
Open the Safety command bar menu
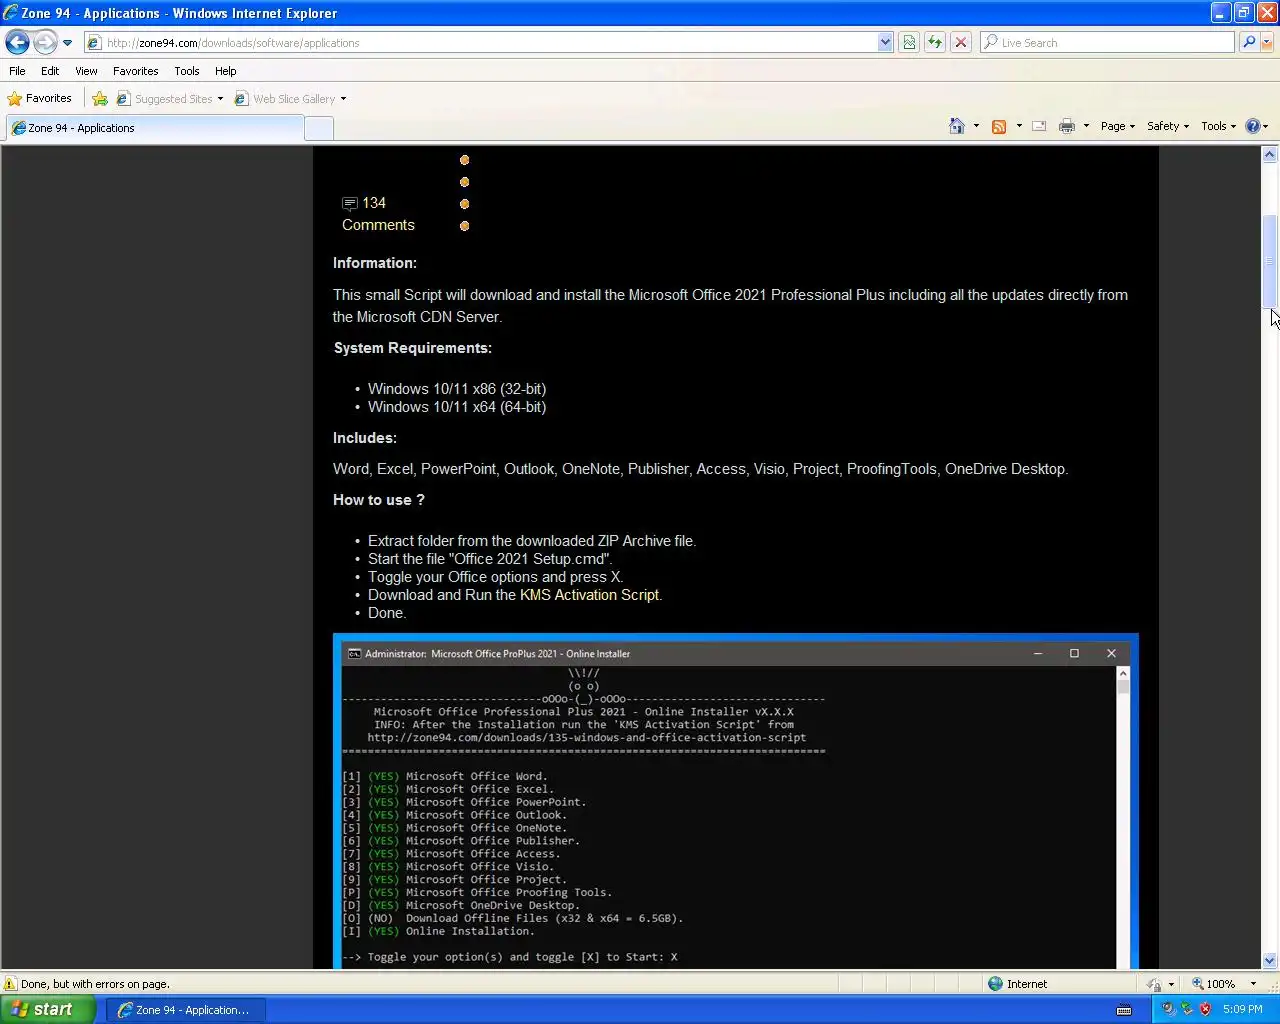1168,126
